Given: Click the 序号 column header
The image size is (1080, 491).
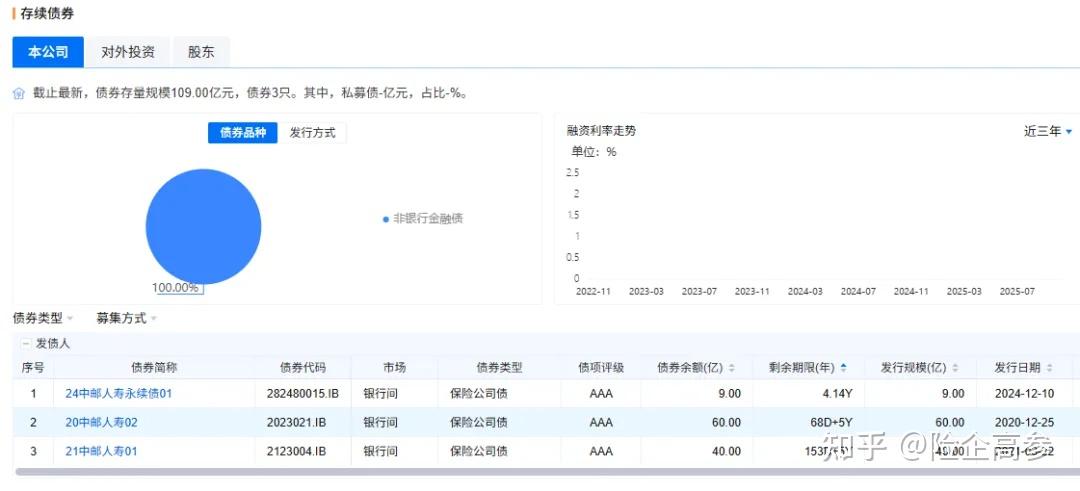Looking at the screenshot, I should 32,368.
